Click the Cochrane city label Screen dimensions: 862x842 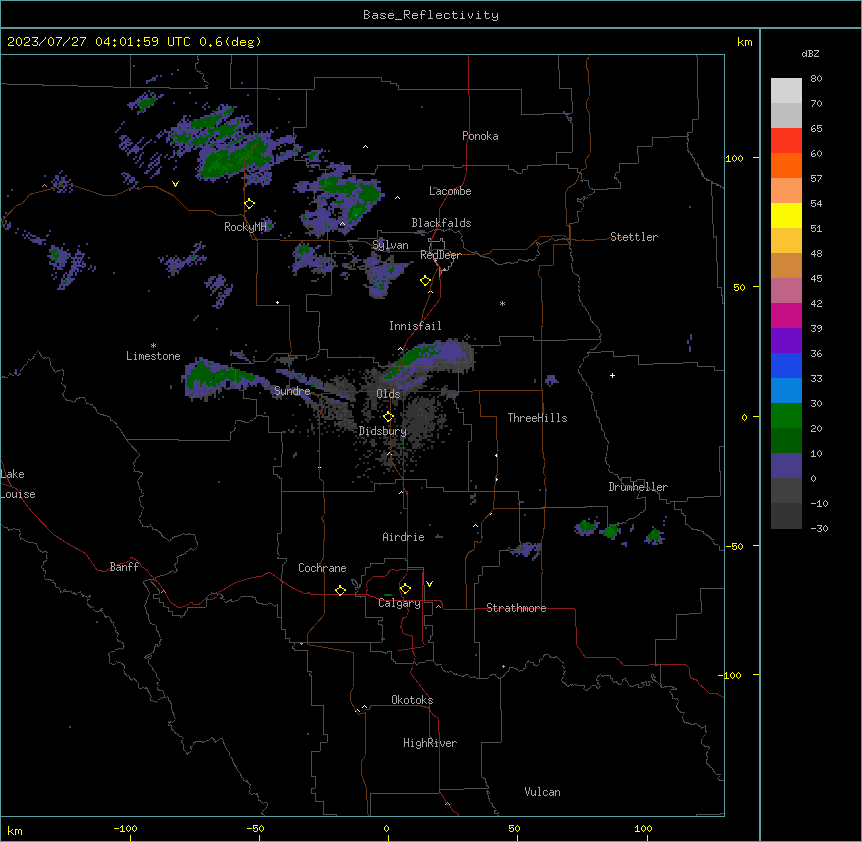point(322,568)
